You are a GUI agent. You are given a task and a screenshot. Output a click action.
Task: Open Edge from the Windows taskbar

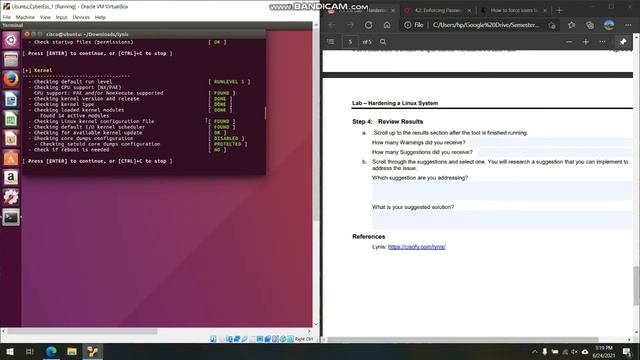(x=51, y=351)
